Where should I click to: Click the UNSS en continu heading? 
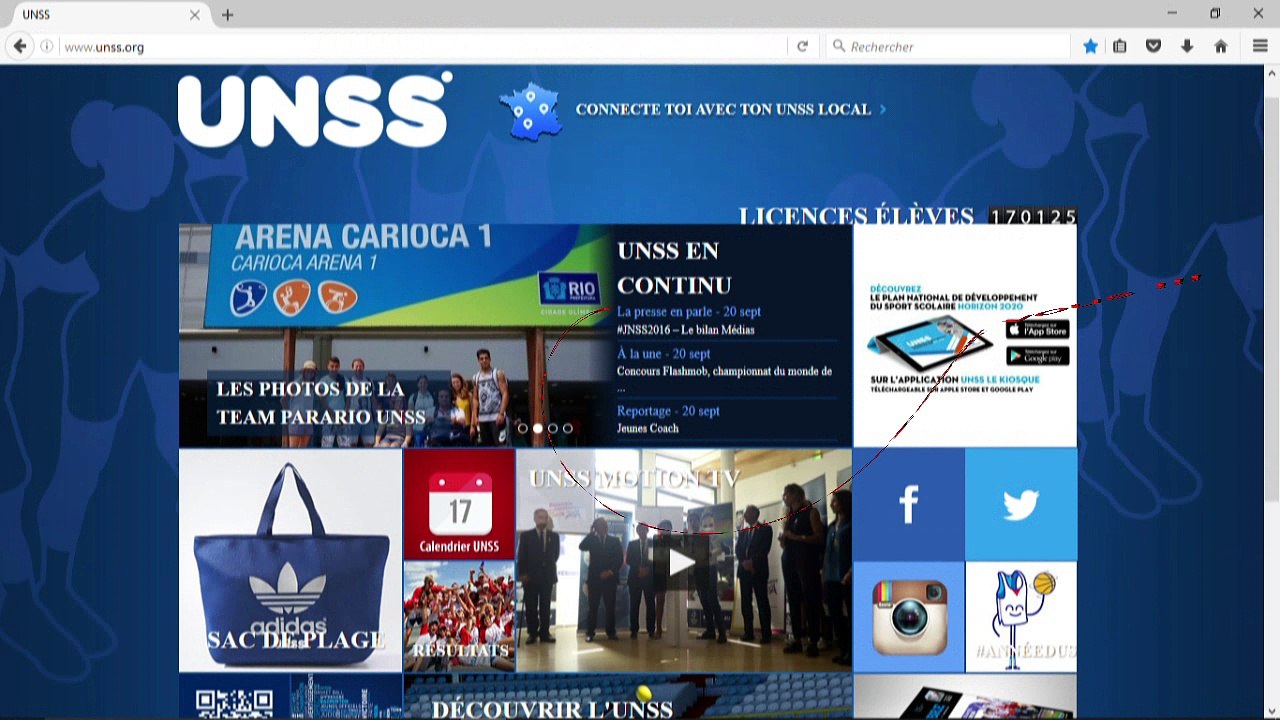pos(674,268)
